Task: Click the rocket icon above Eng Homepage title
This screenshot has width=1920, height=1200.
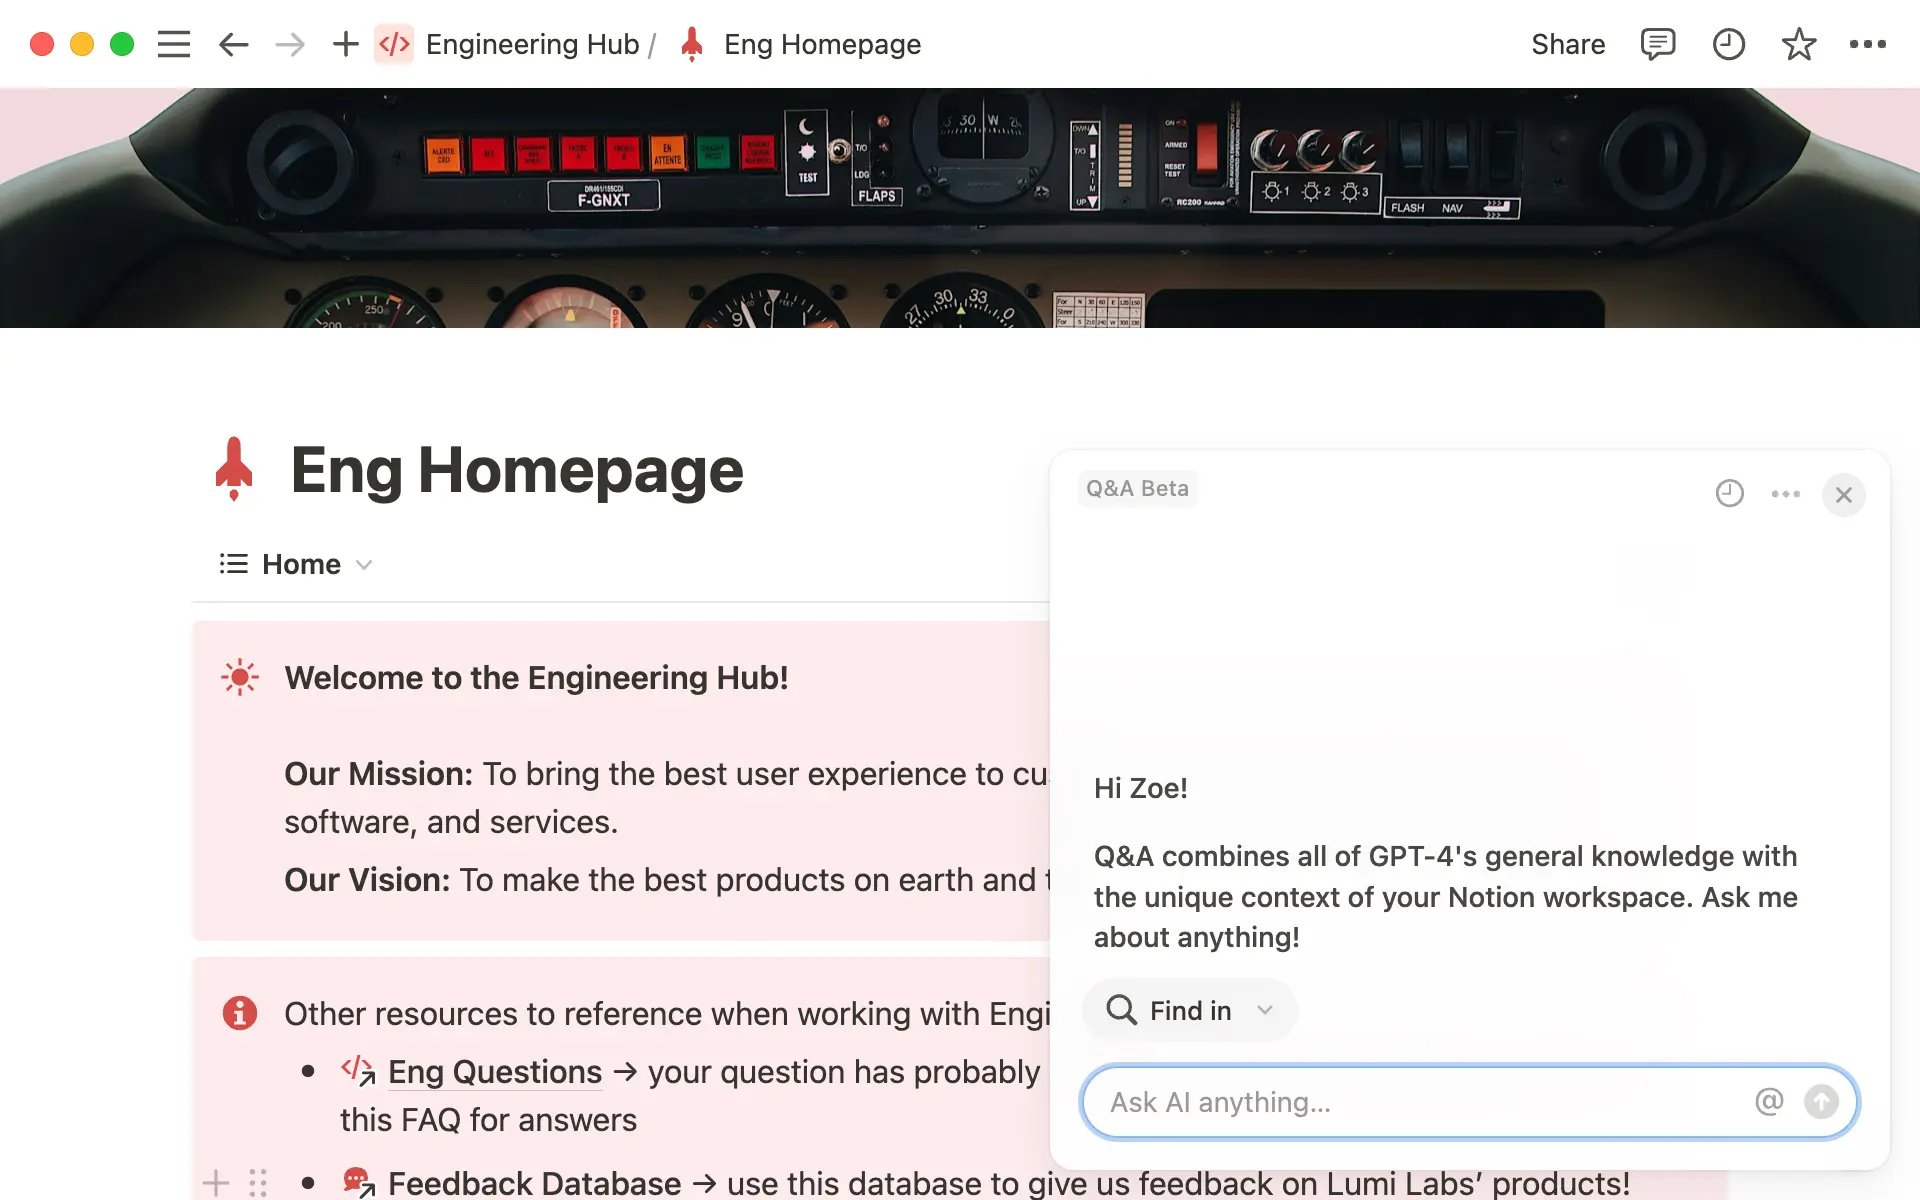Action: point(235,468)
